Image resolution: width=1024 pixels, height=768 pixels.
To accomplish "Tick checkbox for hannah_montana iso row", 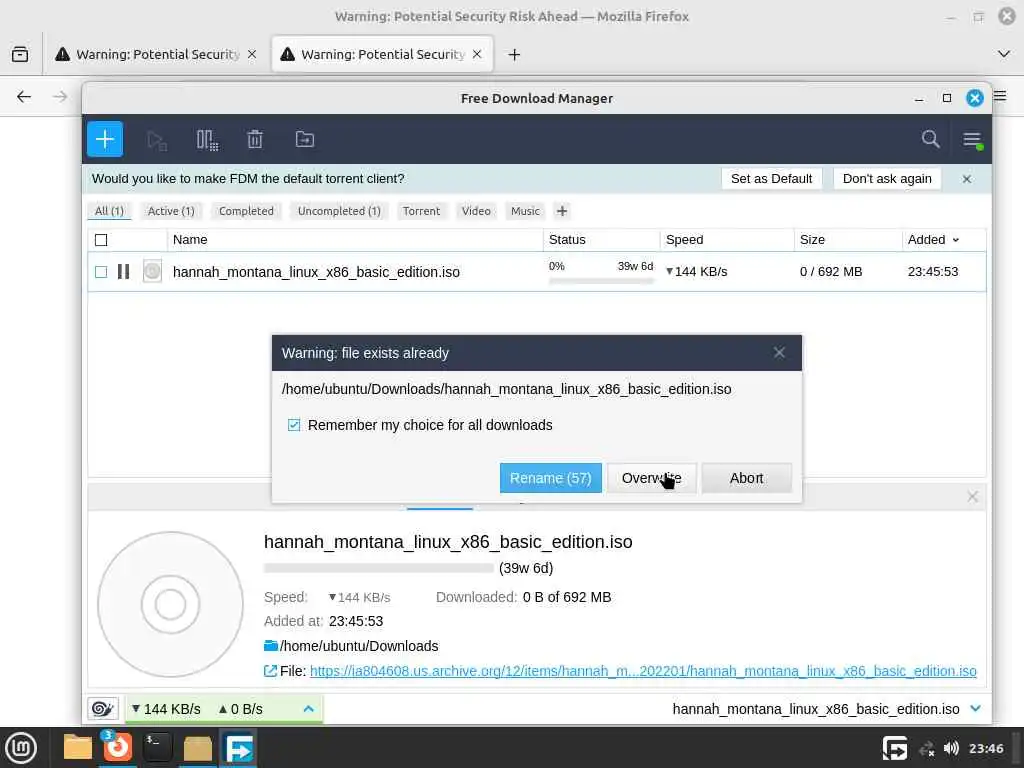I will click(x=101, y=272).
